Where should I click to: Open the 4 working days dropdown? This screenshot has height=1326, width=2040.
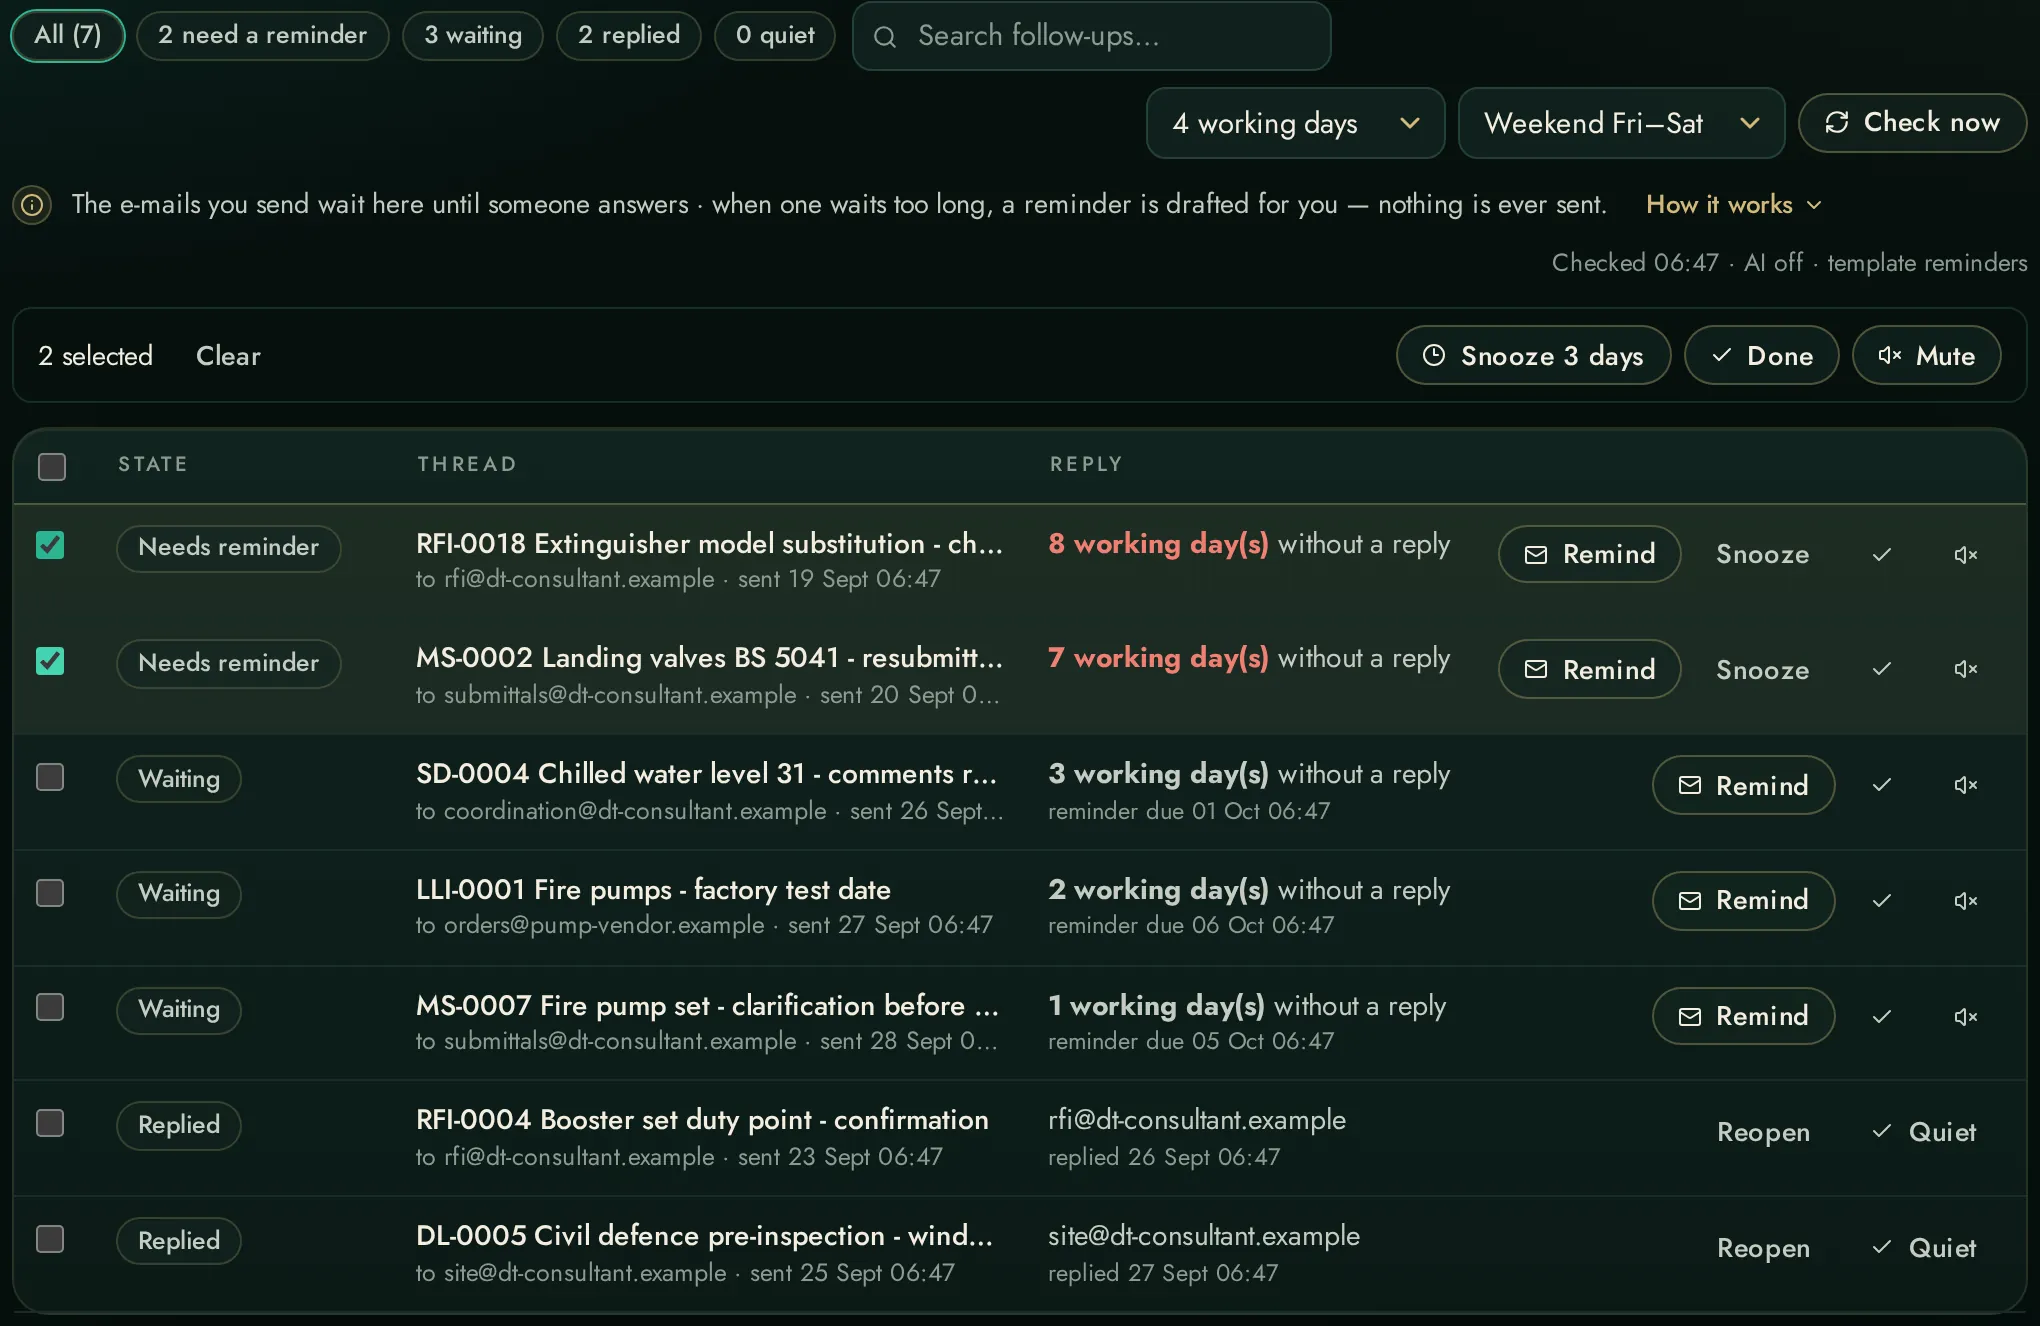(1295, 123)
